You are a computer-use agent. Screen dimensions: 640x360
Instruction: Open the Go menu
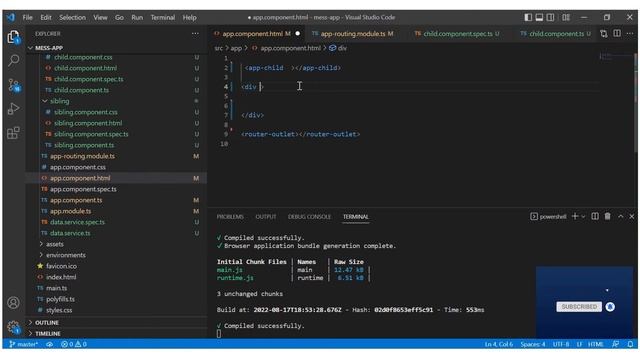coord(119,18)
